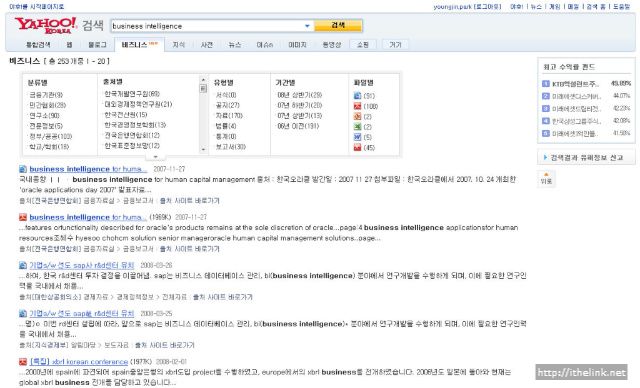Filter by type 보고서(30)
The image size is (640, 388).
pyautogui.click(x=231, y=147)
